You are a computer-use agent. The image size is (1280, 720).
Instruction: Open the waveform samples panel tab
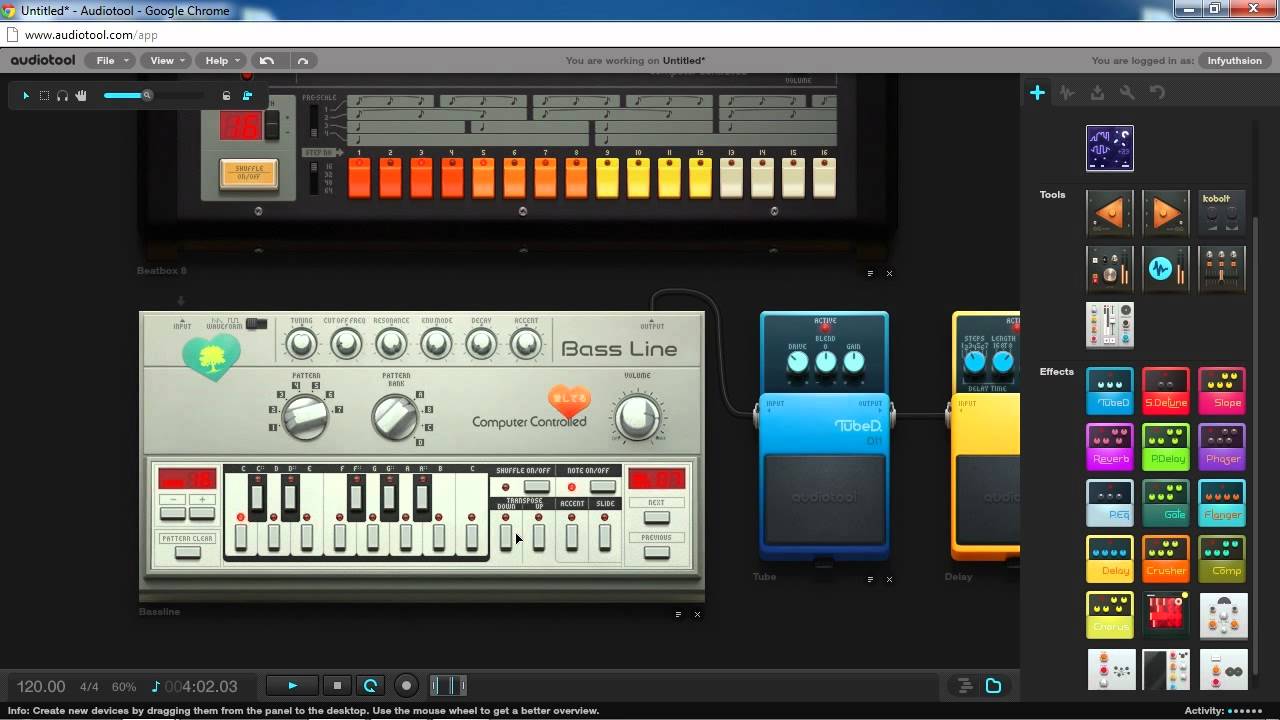pyautogui.click(x=1067, y=92)
